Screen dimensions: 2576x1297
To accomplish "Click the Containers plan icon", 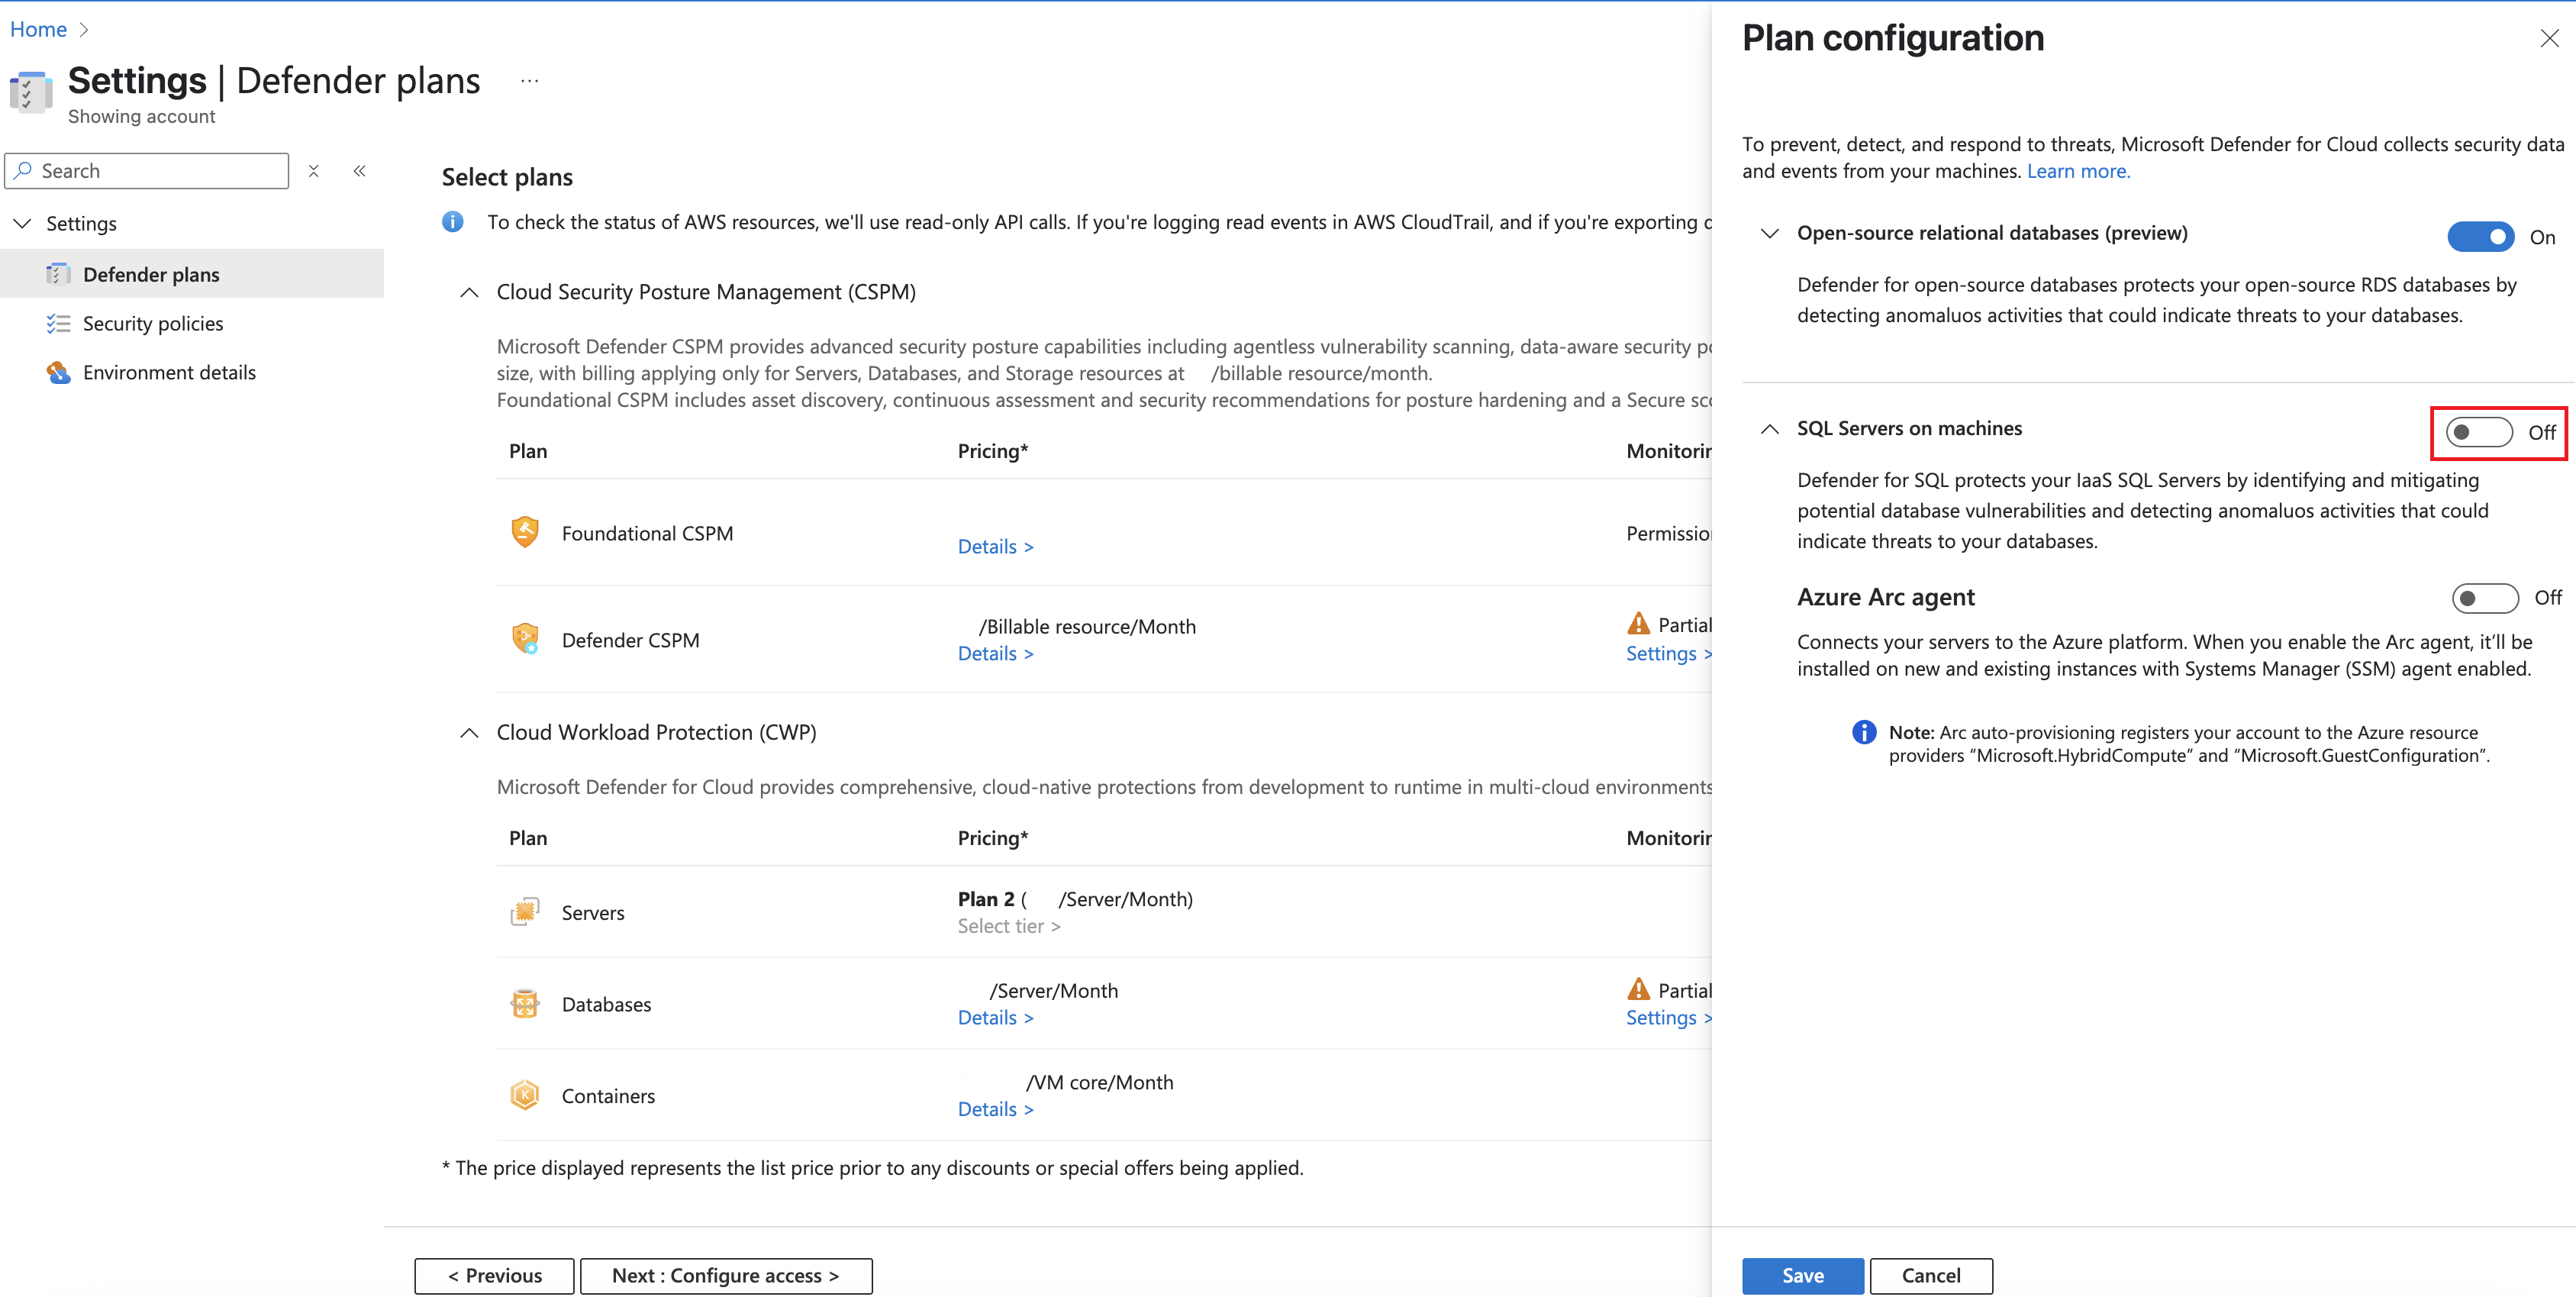I will pos(525,1095).
